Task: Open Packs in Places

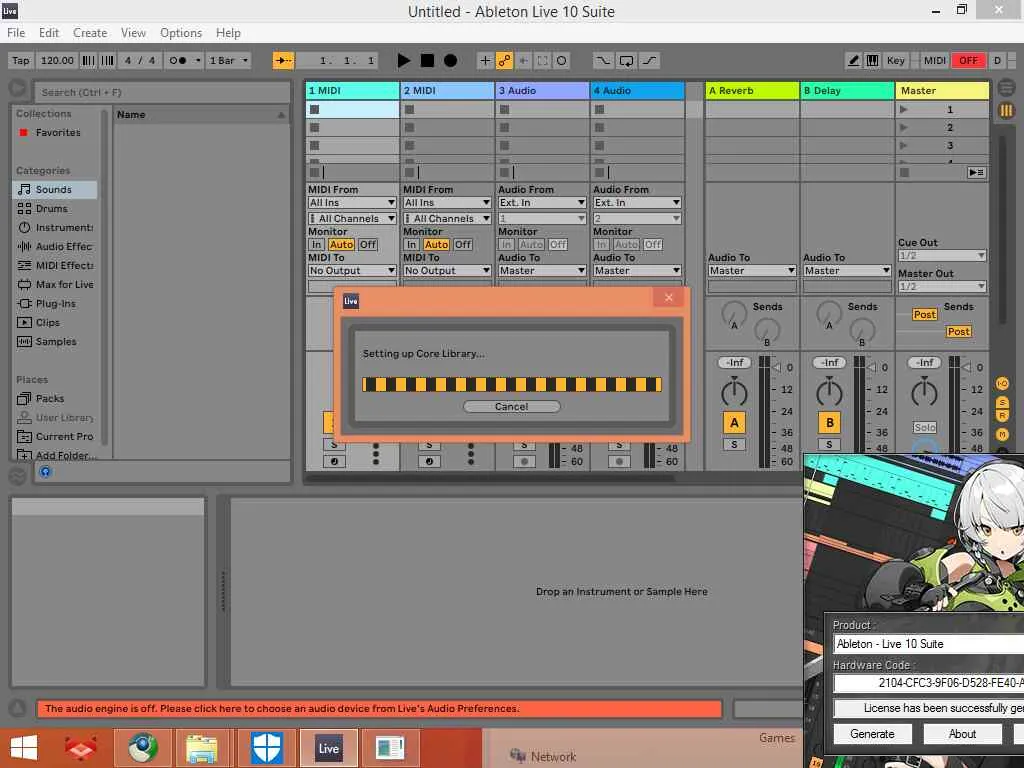Action: pyautogui.click(x=55, y=398)
